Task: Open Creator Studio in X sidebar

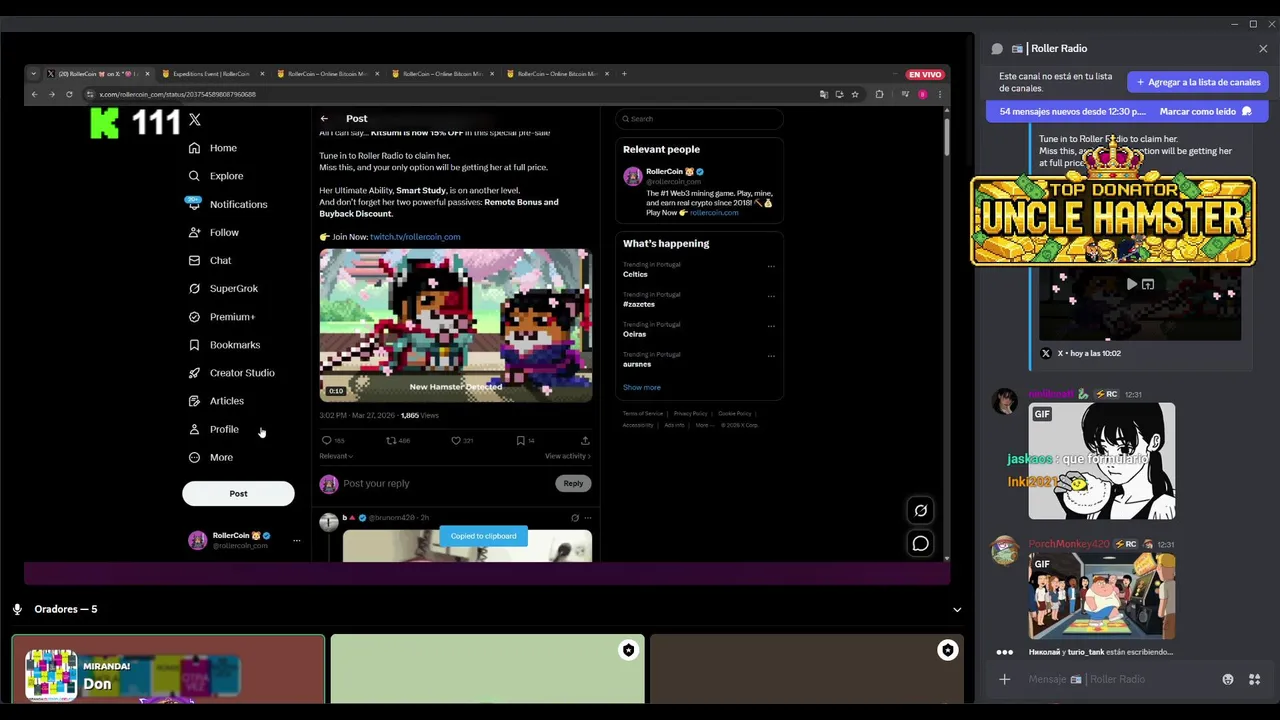Action: [231, 373]
